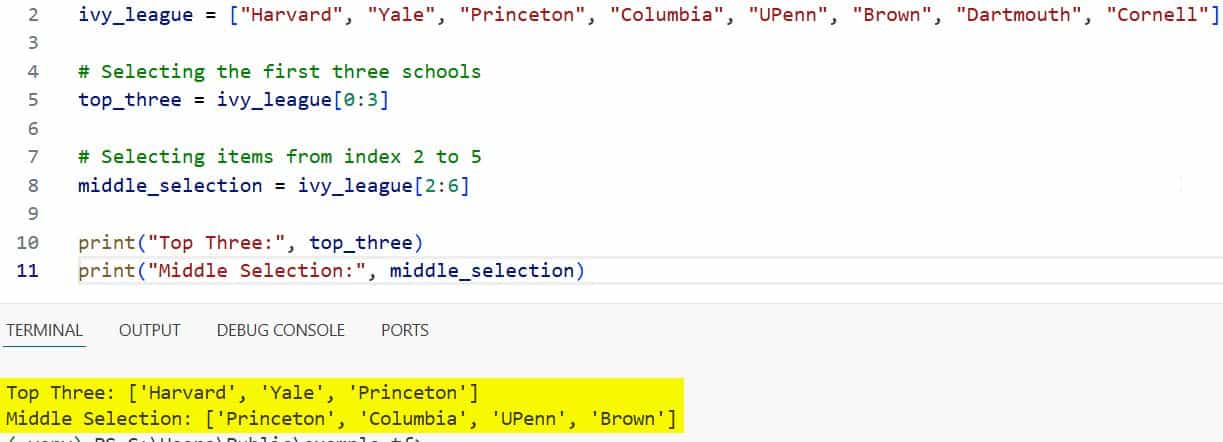Click line number 5 in the gutter
The height and width of the screenshot is (442, 1223).
[x=33, y=100]
